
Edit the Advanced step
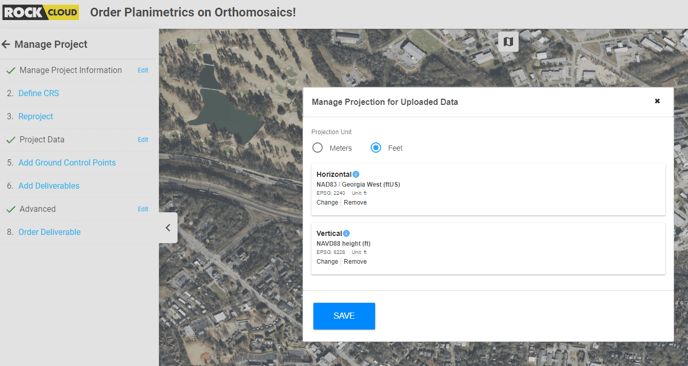coord(143,209)
